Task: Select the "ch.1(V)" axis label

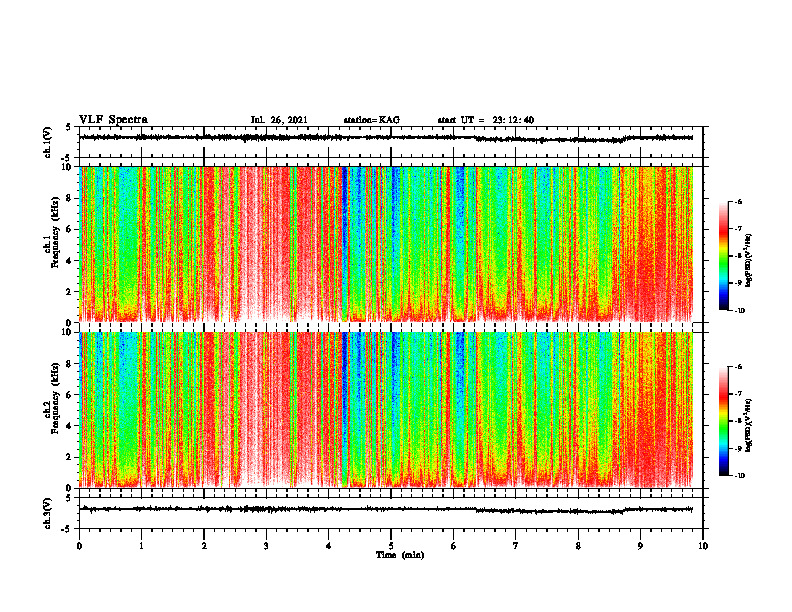Action: click(48, 142)
